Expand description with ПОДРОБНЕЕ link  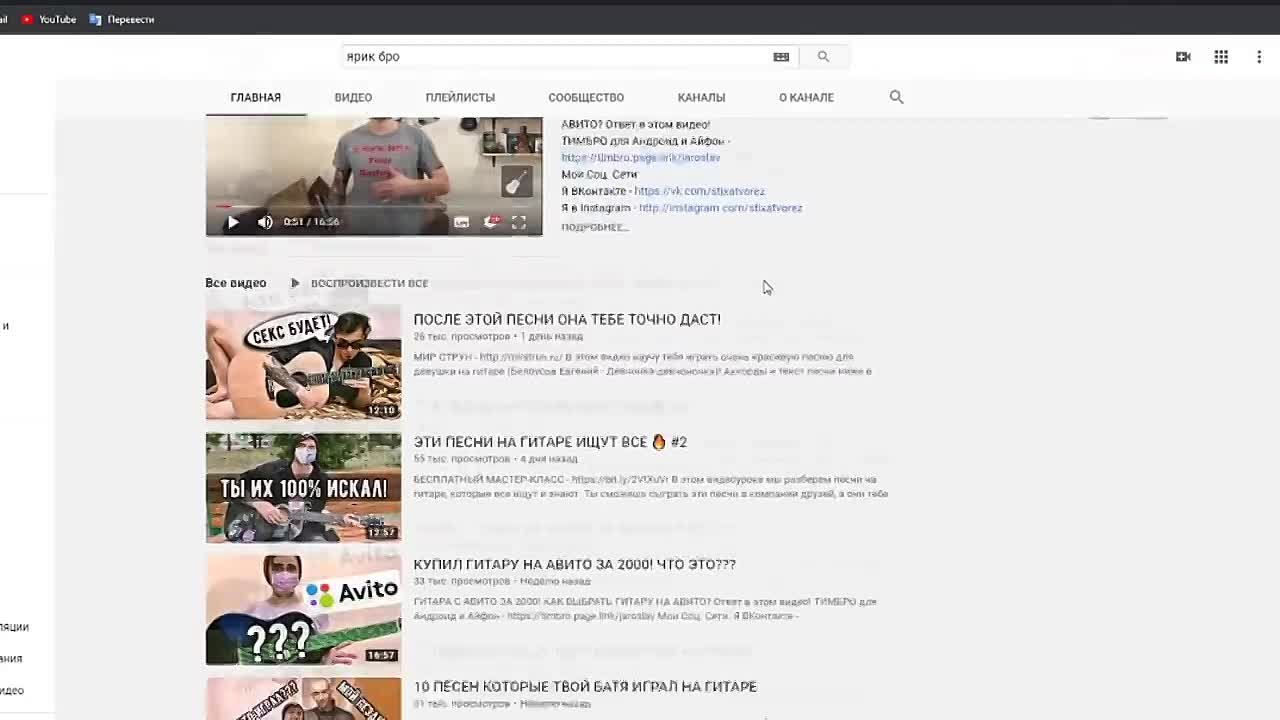point(594,227)
